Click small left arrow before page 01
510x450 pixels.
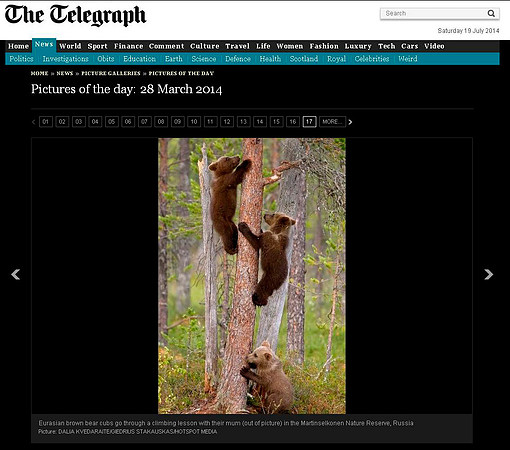33,122
